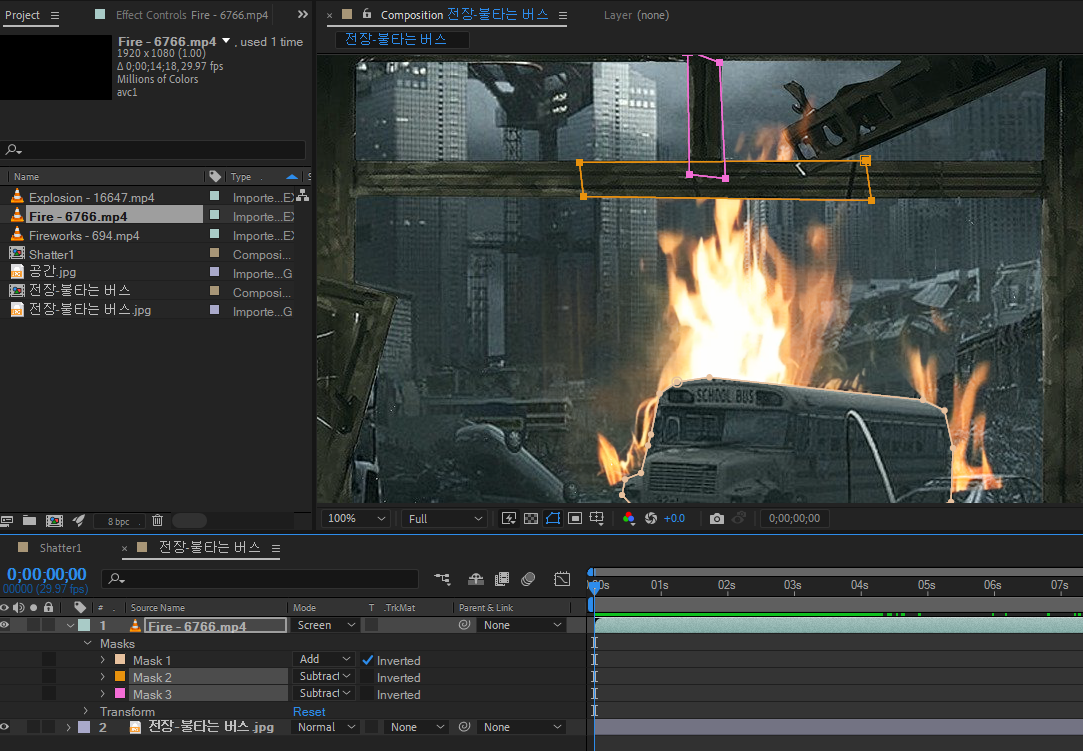
Task: Toggle transparency grid in composition viewer
Action: [x=530, y=518]
